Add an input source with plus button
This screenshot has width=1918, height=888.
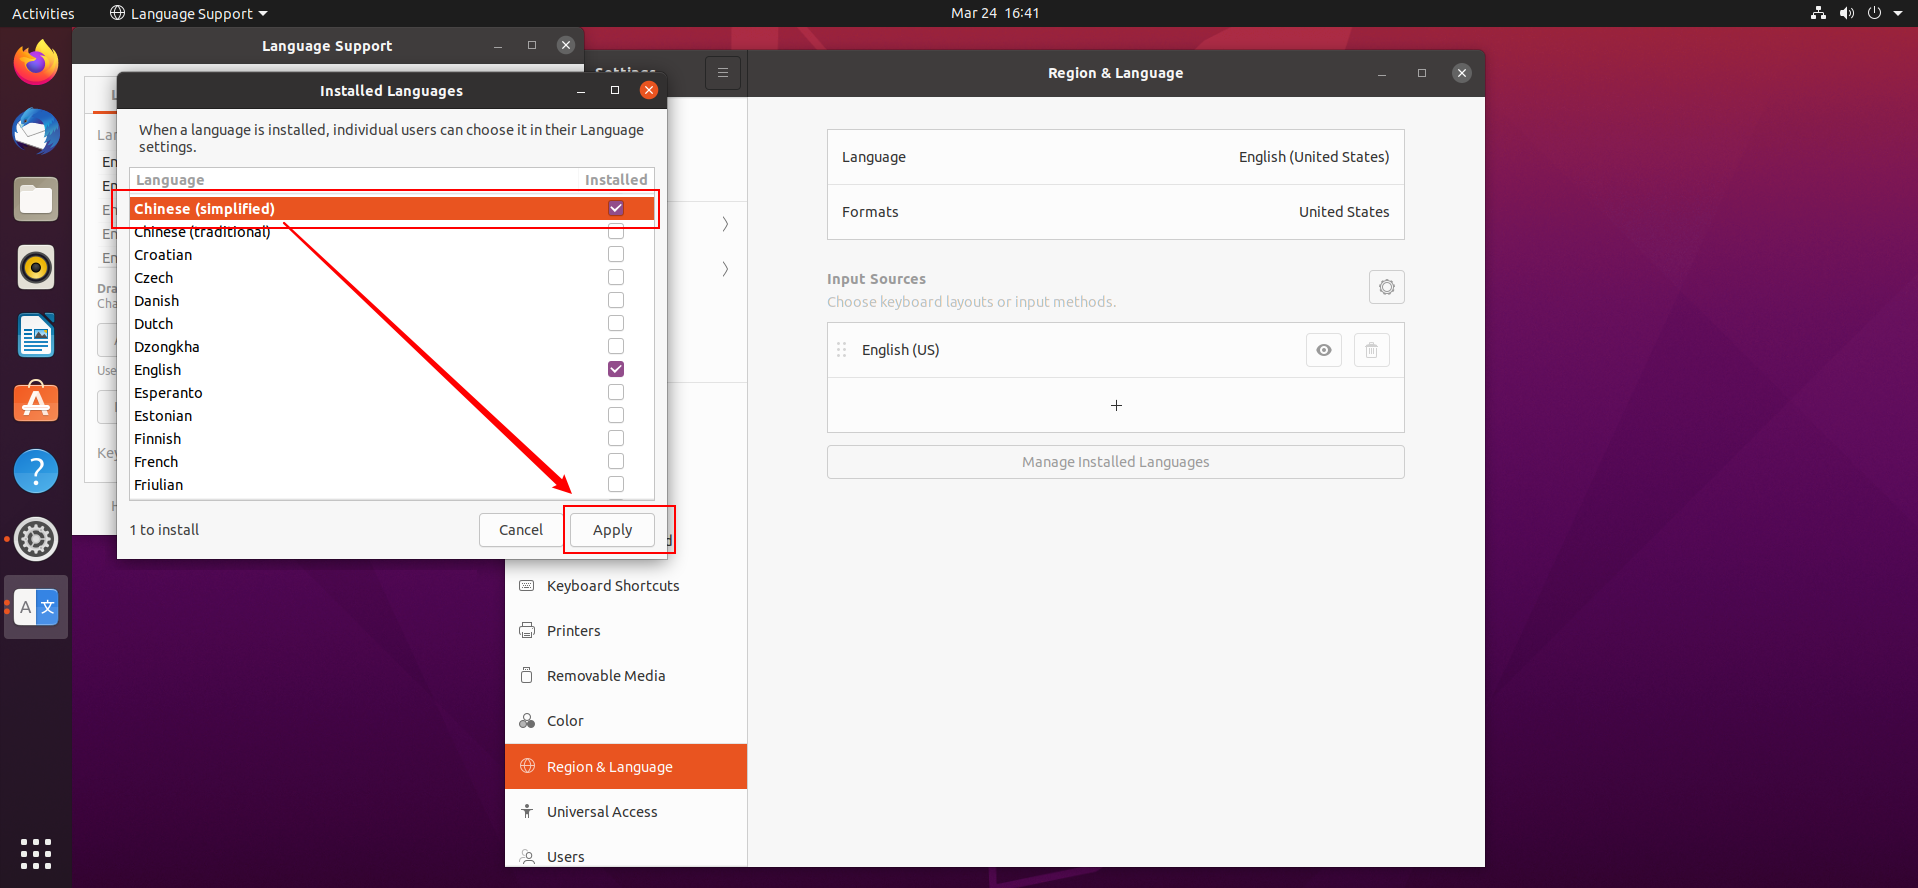click(1116, 405)
